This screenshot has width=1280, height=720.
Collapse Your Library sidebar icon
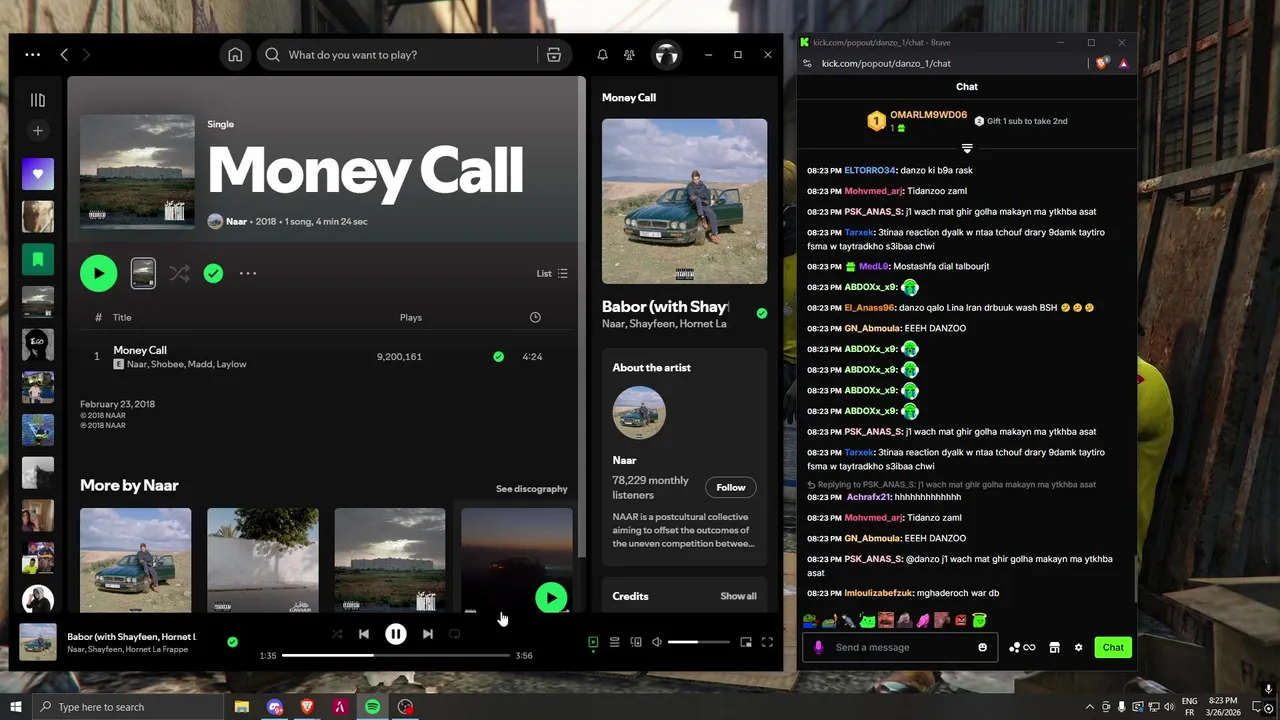click(x=38, y=100)
